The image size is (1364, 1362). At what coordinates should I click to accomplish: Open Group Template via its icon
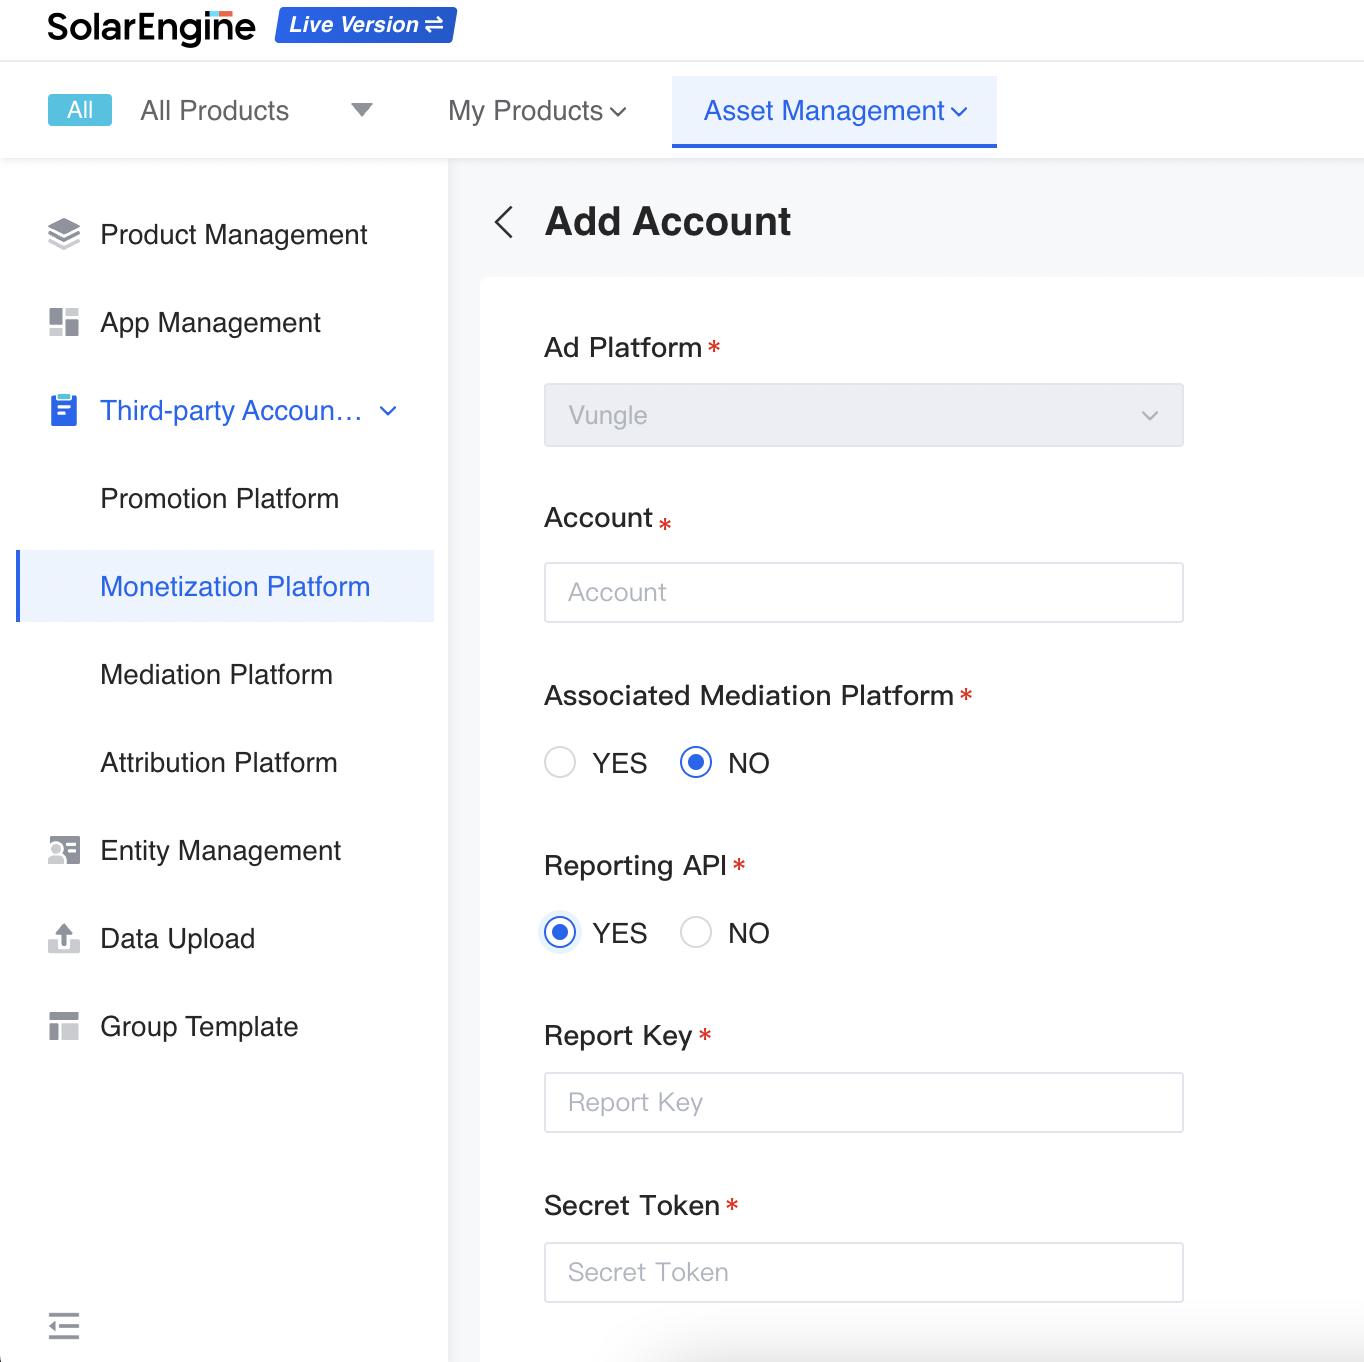pyautogui.click(x=63, y=1026)
